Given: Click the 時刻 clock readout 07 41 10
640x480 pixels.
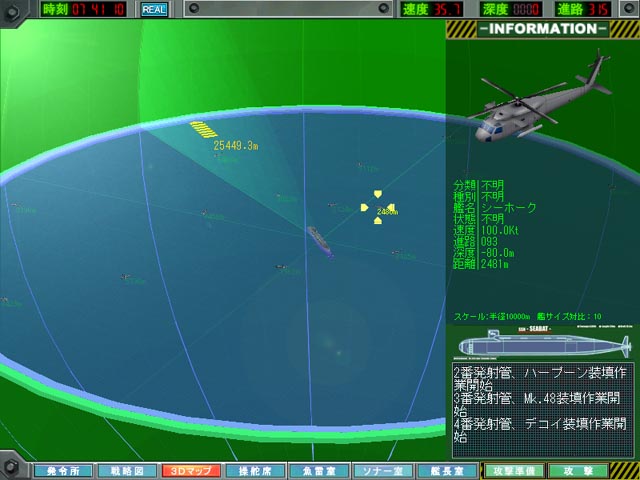Looking at the screenshot, I should [83, 9].
